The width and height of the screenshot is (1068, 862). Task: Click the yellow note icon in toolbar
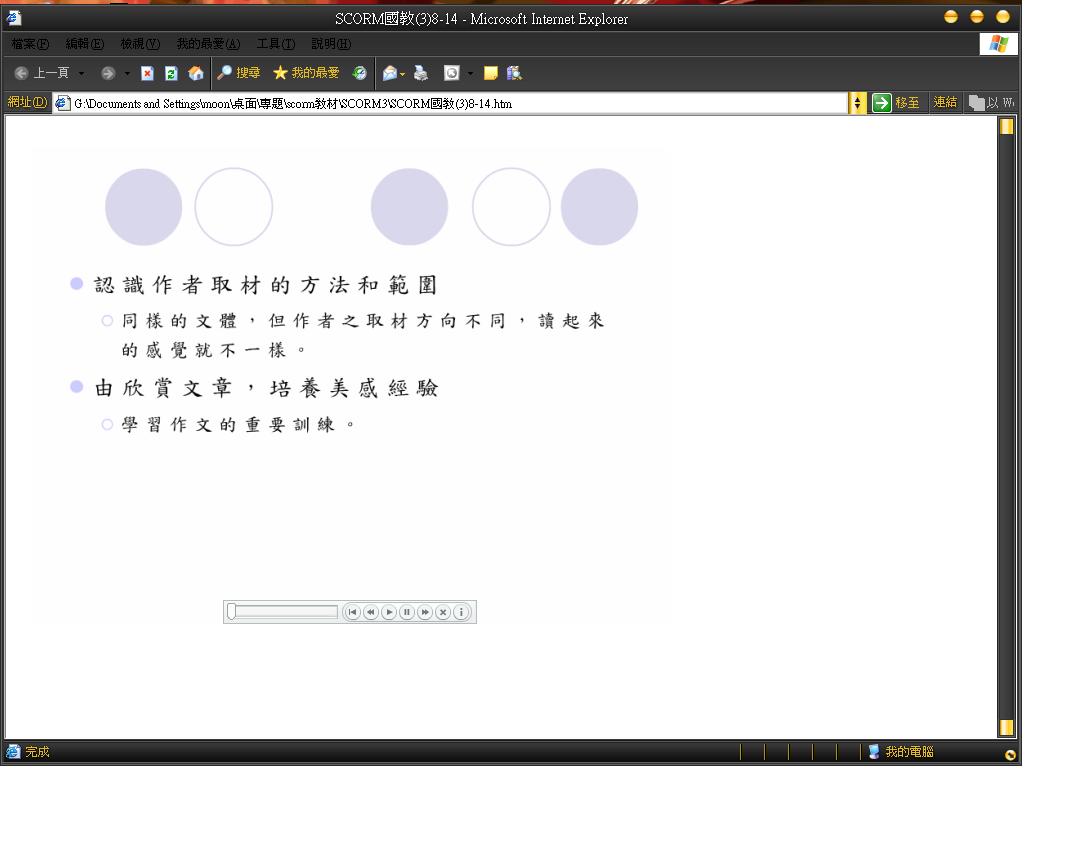(x=490, y=74)
